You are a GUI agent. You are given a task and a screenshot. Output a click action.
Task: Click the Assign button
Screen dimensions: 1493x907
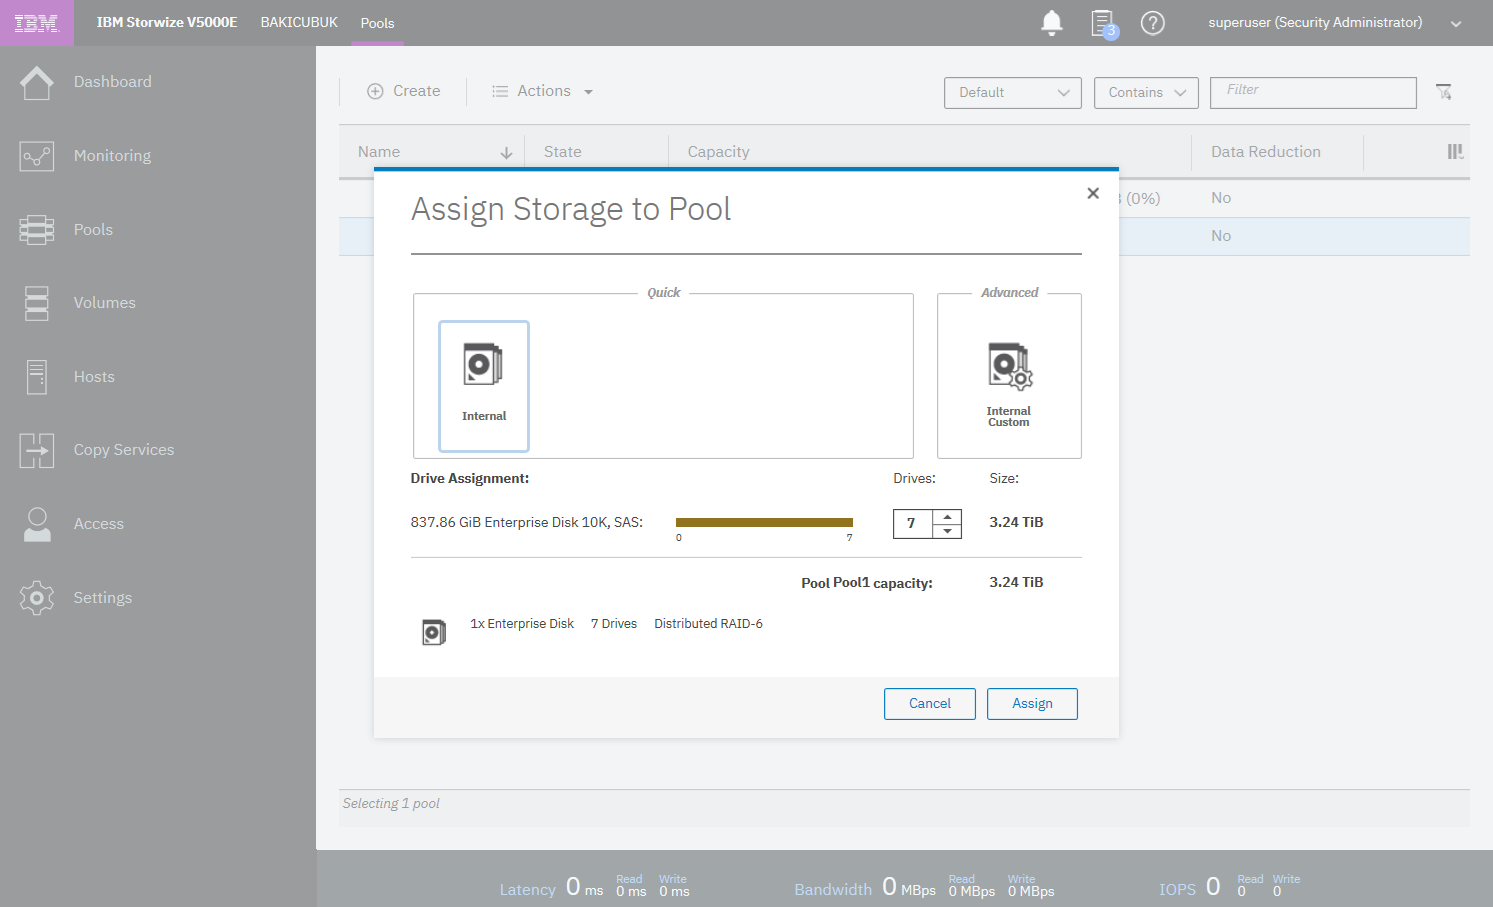(1032, 704)
